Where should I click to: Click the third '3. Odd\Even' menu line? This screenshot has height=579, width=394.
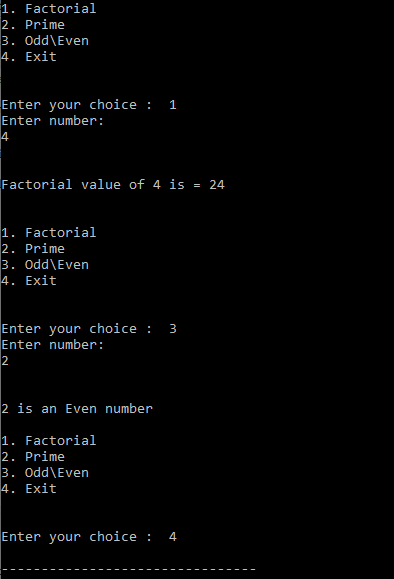[45, 473]
